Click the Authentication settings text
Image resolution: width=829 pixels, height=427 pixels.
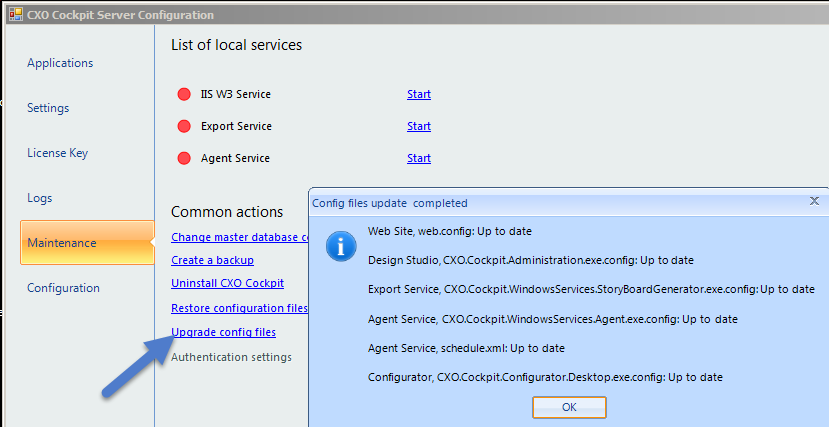coord(232,357)
